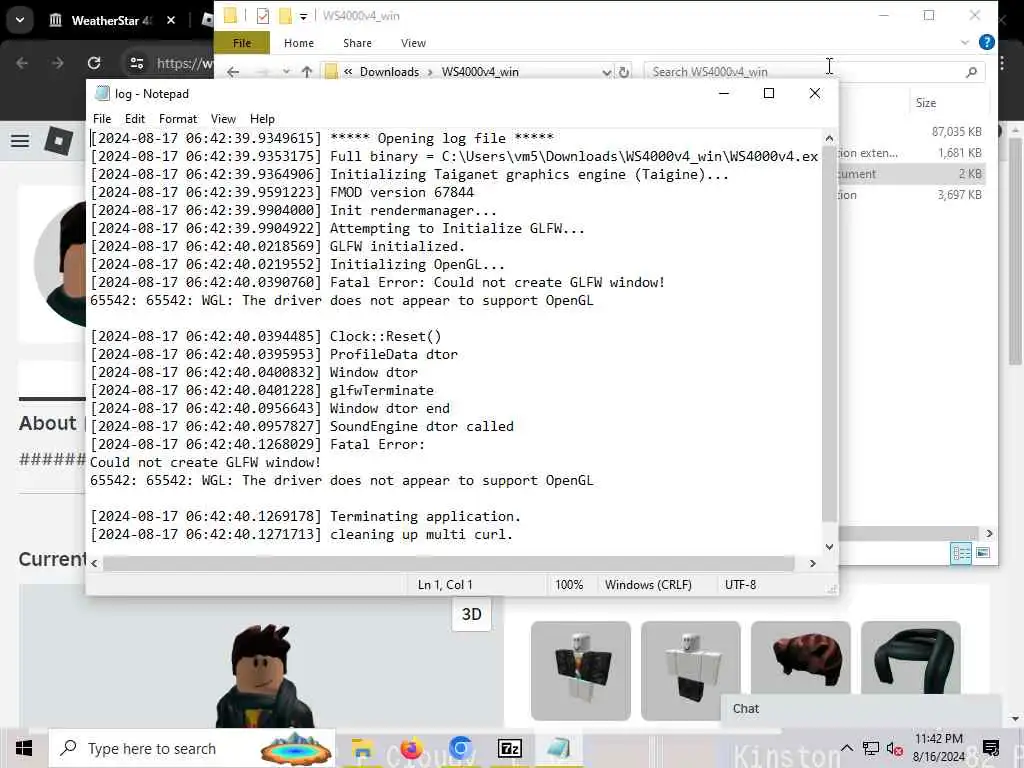1024x768 pixels.
Task: Open the black jacket outfit thumbnail
Action: click(581, 671)
